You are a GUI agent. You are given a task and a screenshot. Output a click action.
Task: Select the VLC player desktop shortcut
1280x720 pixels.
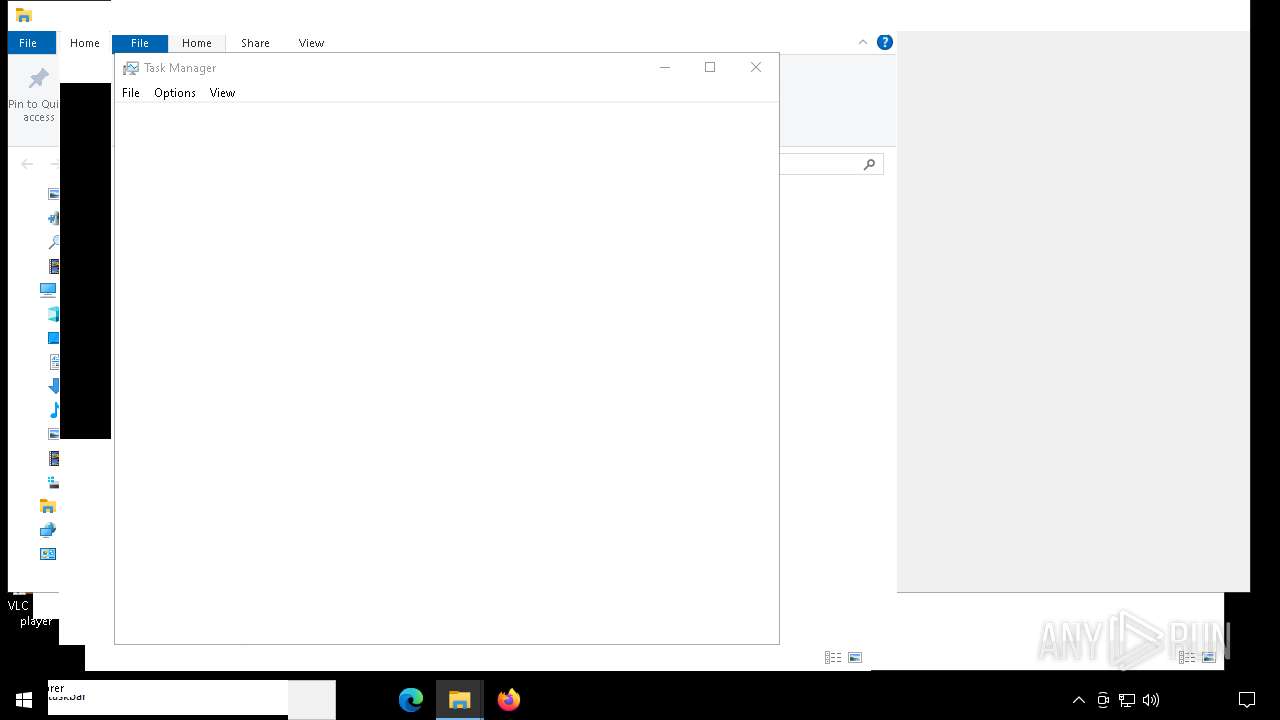tap(20, 608)
